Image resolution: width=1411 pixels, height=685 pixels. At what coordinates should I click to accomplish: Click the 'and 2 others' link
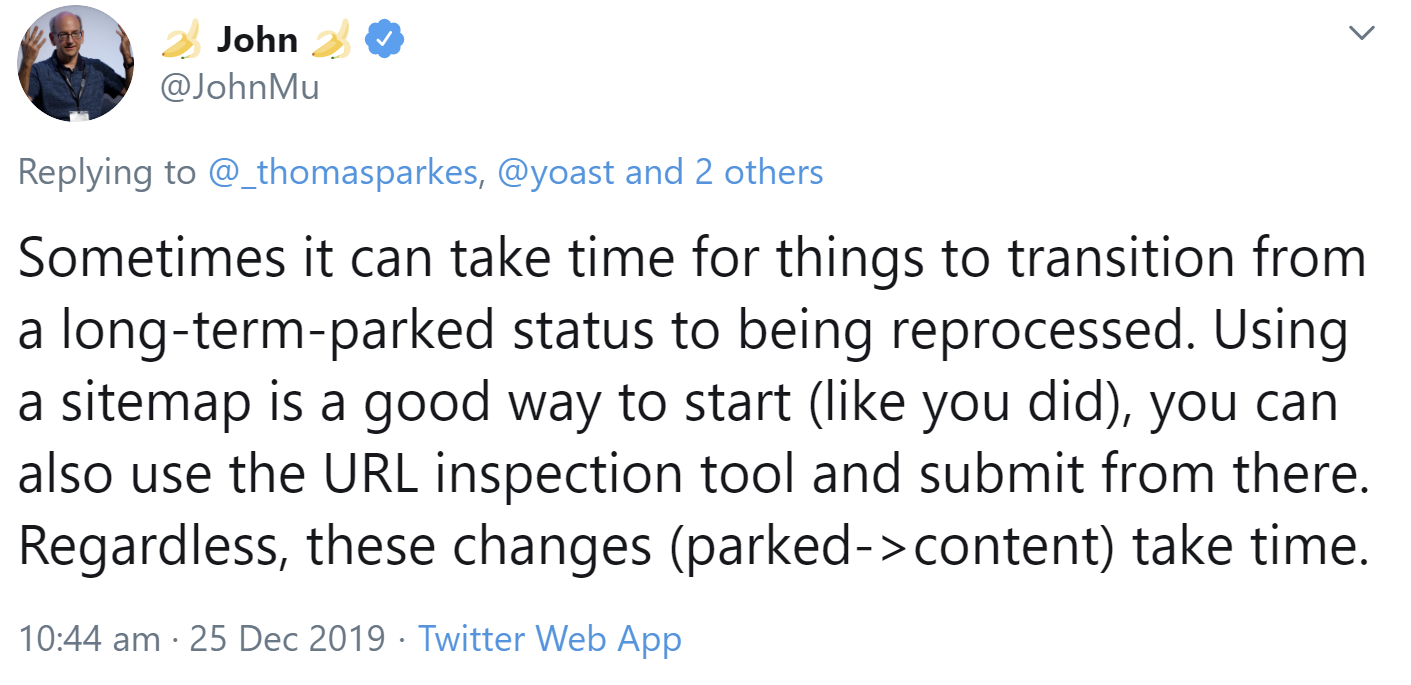click(722, 172)
